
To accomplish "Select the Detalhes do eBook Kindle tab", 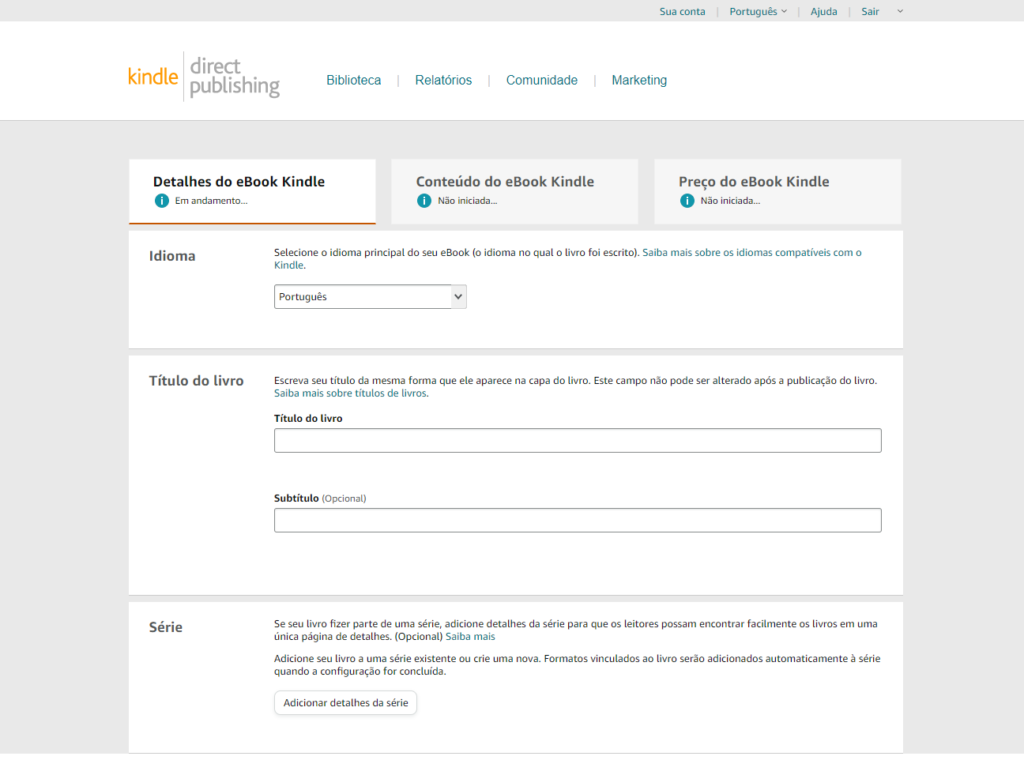I will click(252, 191).
